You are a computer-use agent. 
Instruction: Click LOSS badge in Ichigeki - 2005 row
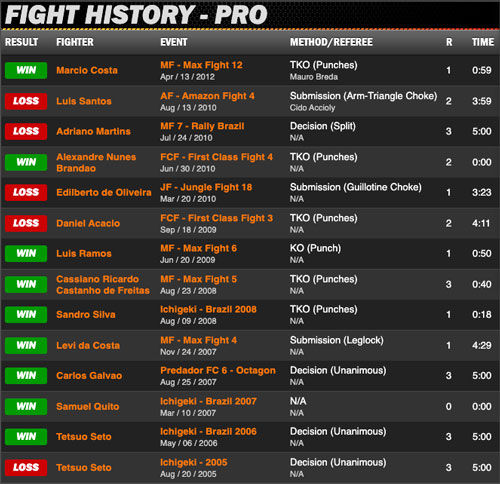tap(26, 467)
